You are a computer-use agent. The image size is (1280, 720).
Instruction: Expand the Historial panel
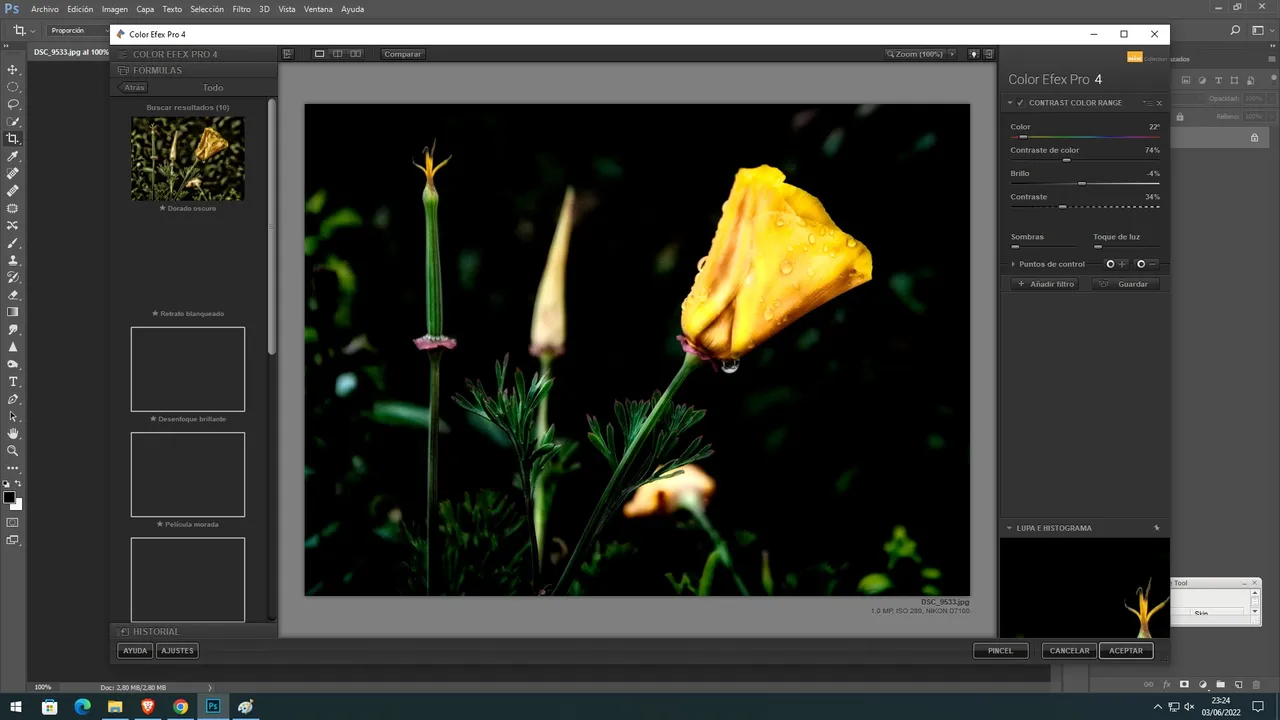[195, 632]
